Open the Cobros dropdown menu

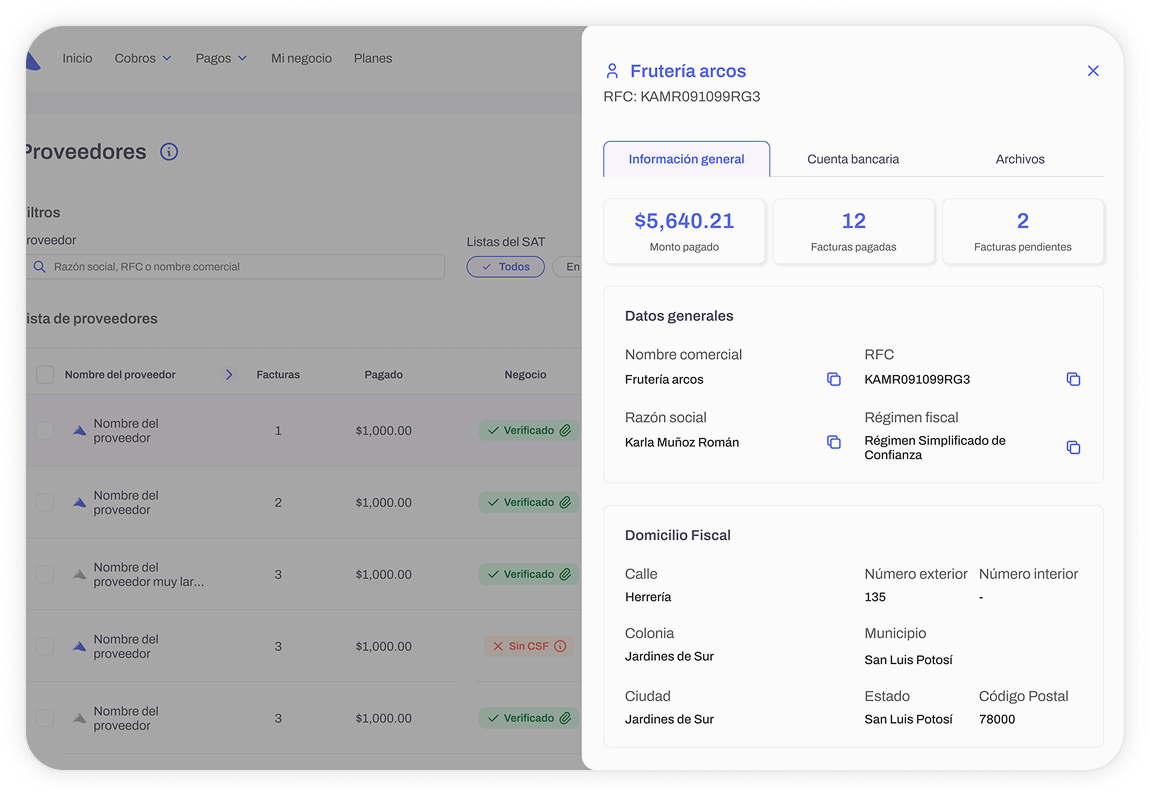pyautogui.click(x=143, y=58)
